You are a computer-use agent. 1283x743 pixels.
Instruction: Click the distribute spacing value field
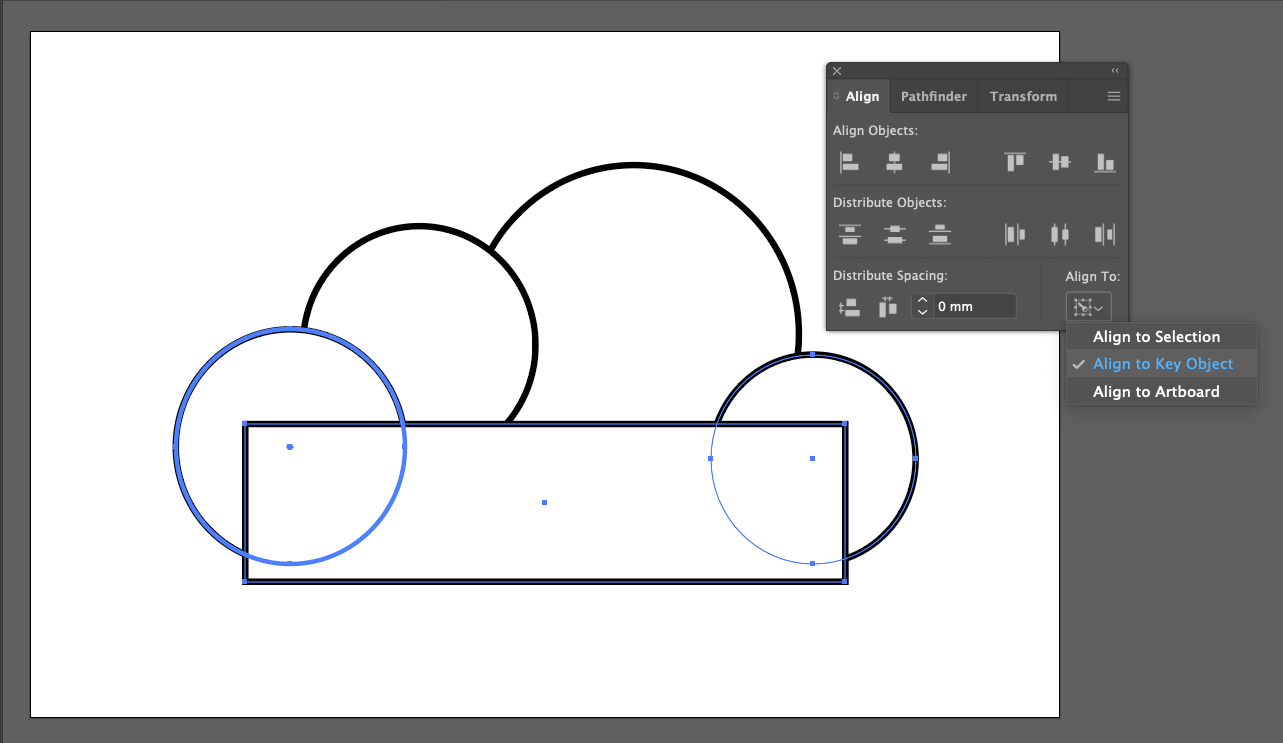point(974,307)
